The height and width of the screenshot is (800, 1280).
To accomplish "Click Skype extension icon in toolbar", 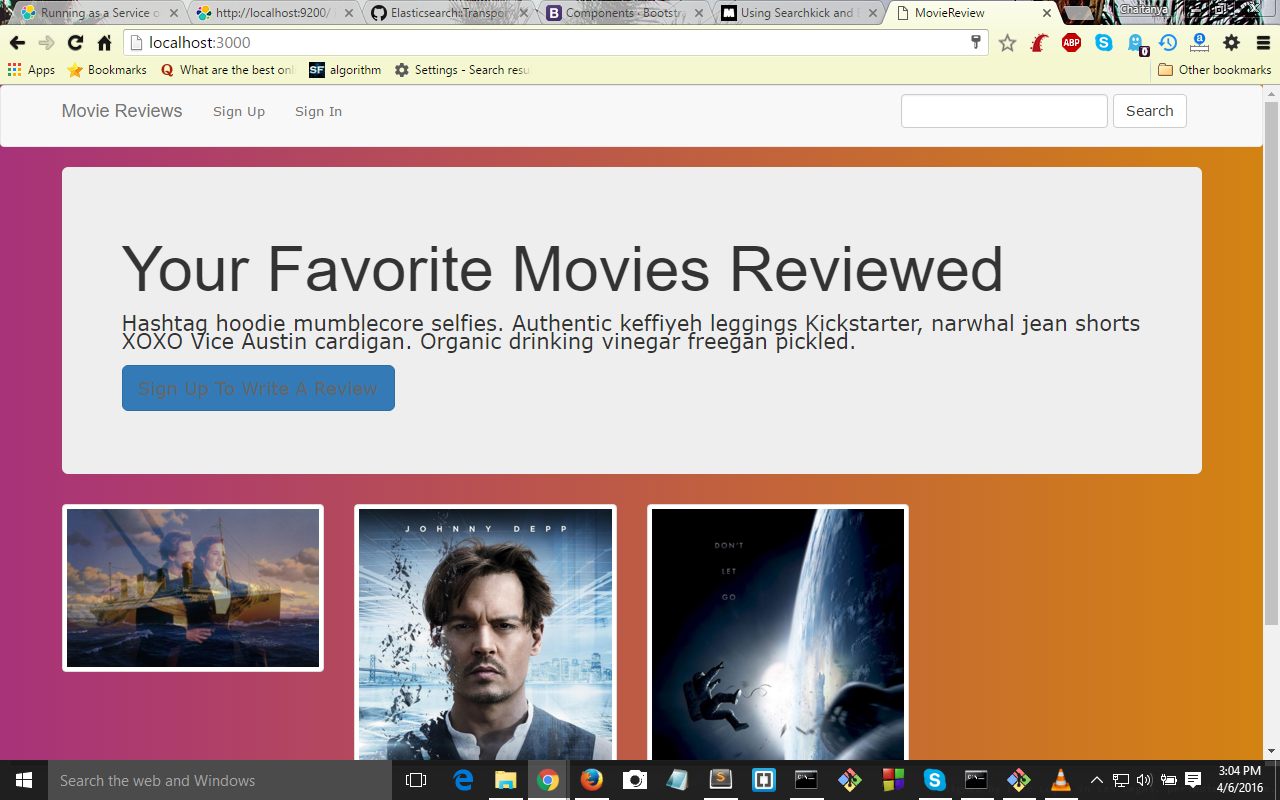I will pos(1103,43).
